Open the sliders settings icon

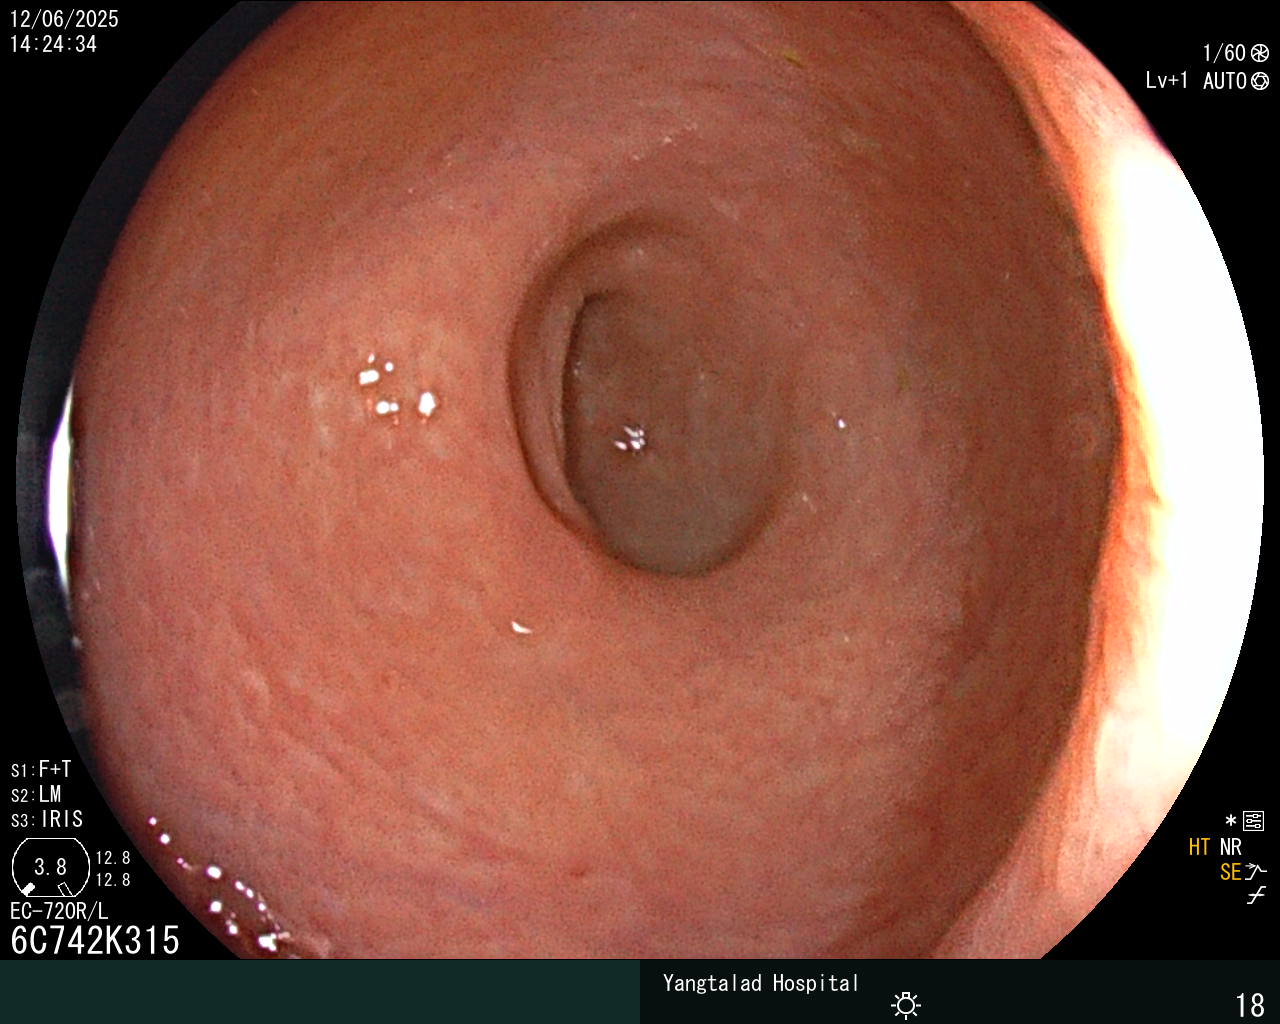(1254, 822)
